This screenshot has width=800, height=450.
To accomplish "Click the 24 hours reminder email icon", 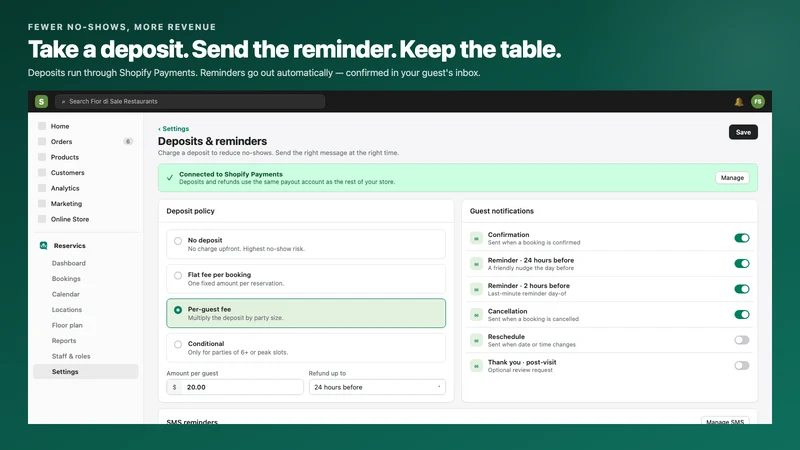I will [476, 264].
